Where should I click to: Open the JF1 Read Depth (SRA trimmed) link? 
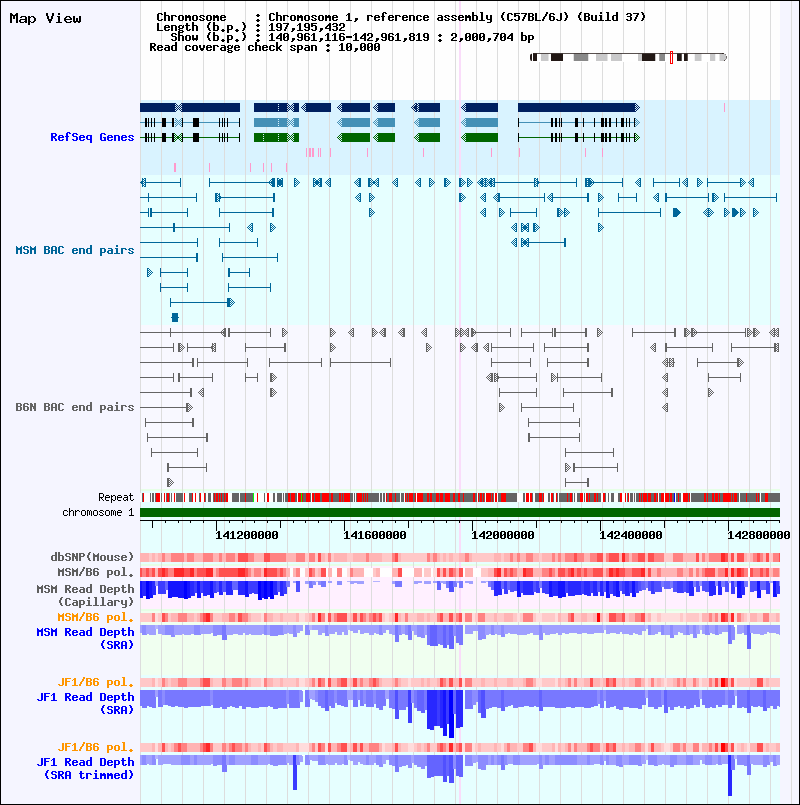[x=85, y=769]
